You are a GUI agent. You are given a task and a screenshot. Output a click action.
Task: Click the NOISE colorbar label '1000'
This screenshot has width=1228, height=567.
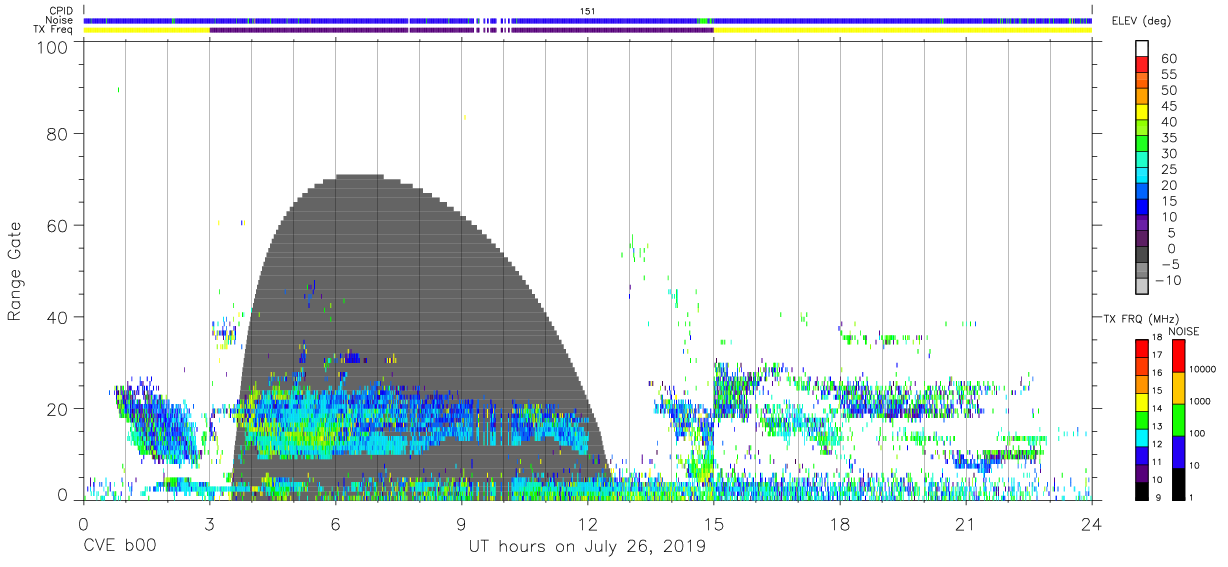1202,402
